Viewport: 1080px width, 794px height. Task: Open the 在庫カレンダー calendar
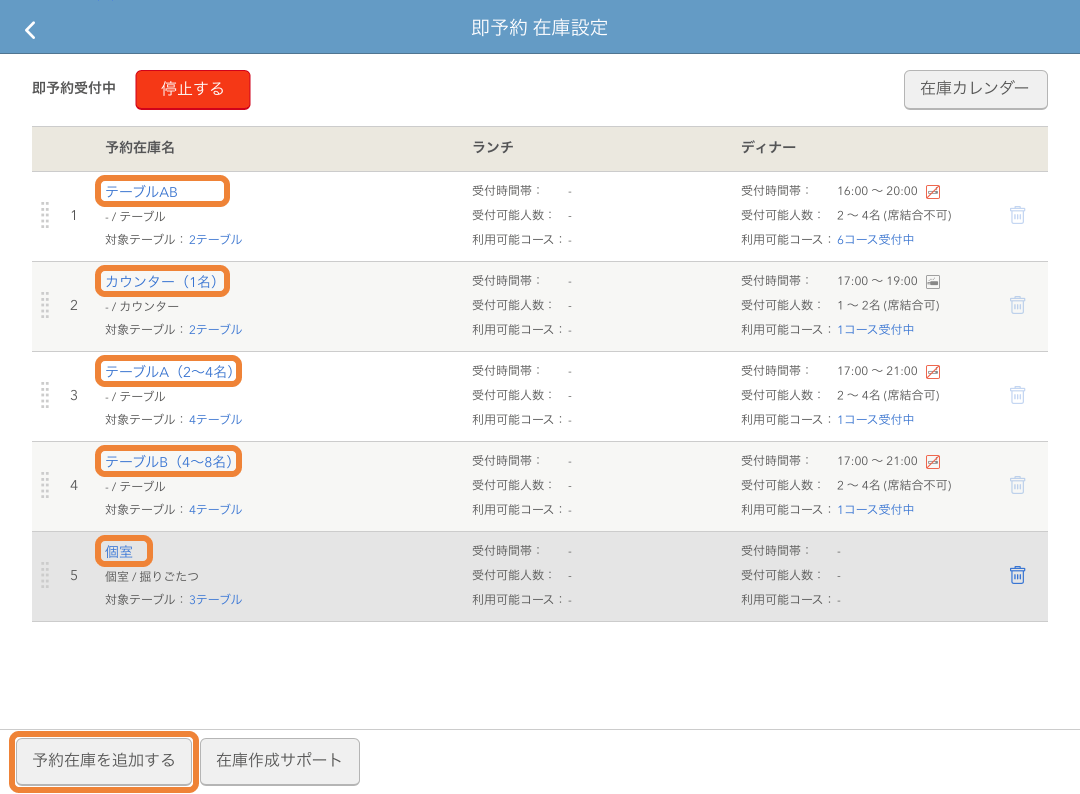pyautogui.click(x=975, y=89)
